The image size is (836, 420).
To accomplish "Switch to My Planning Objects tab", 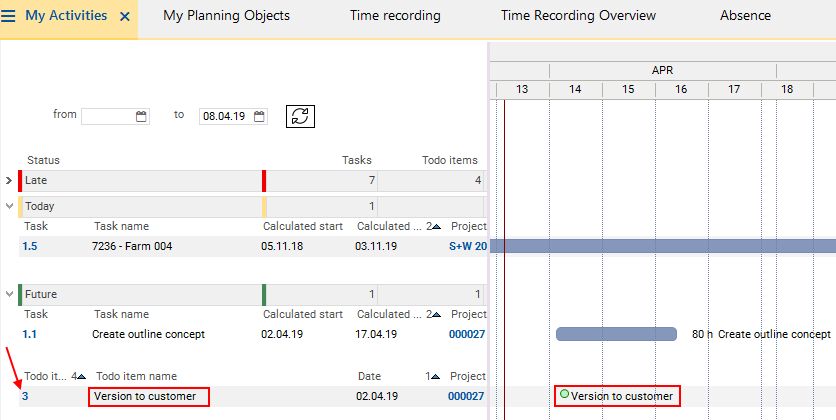I will tap(226, 16).
